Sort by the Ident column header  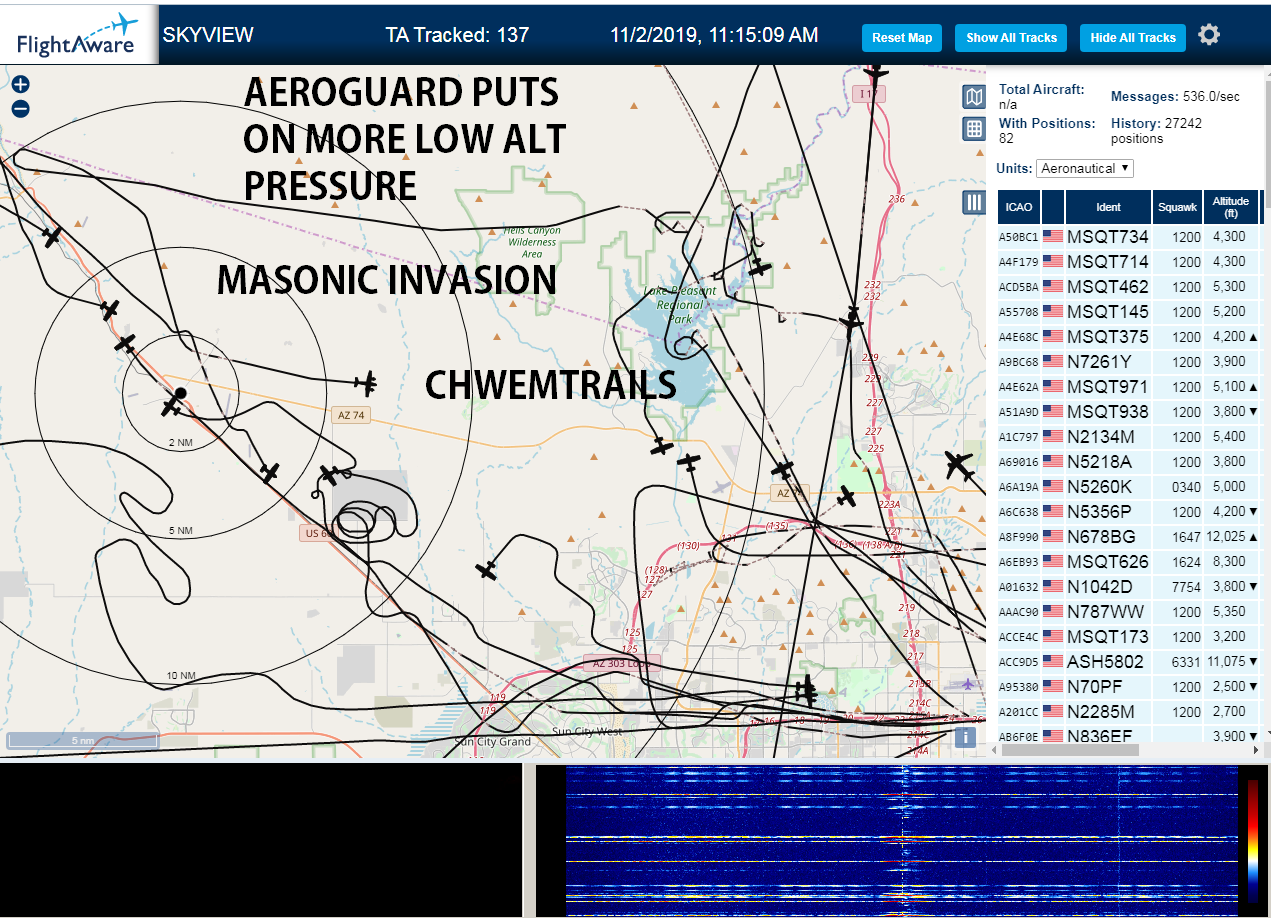(1108, 207)
